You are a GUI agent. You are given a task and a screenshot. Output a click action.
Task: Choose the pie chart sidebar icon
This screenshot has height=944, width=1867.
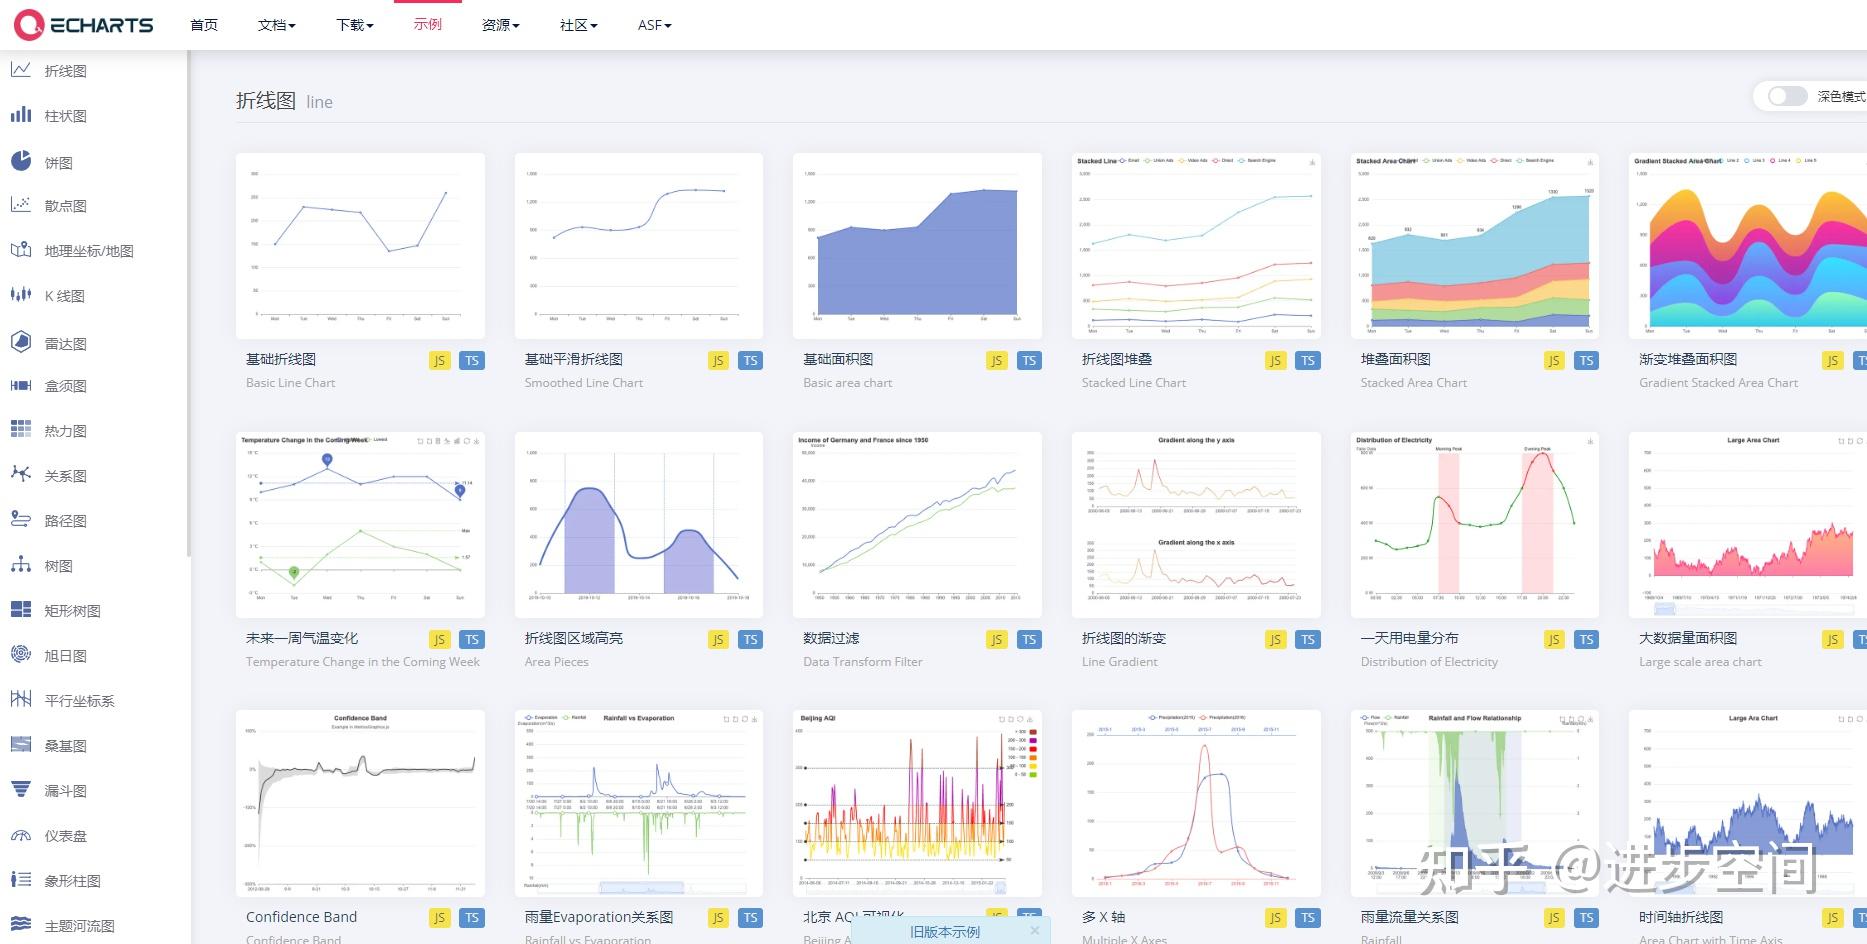(20, 161)
